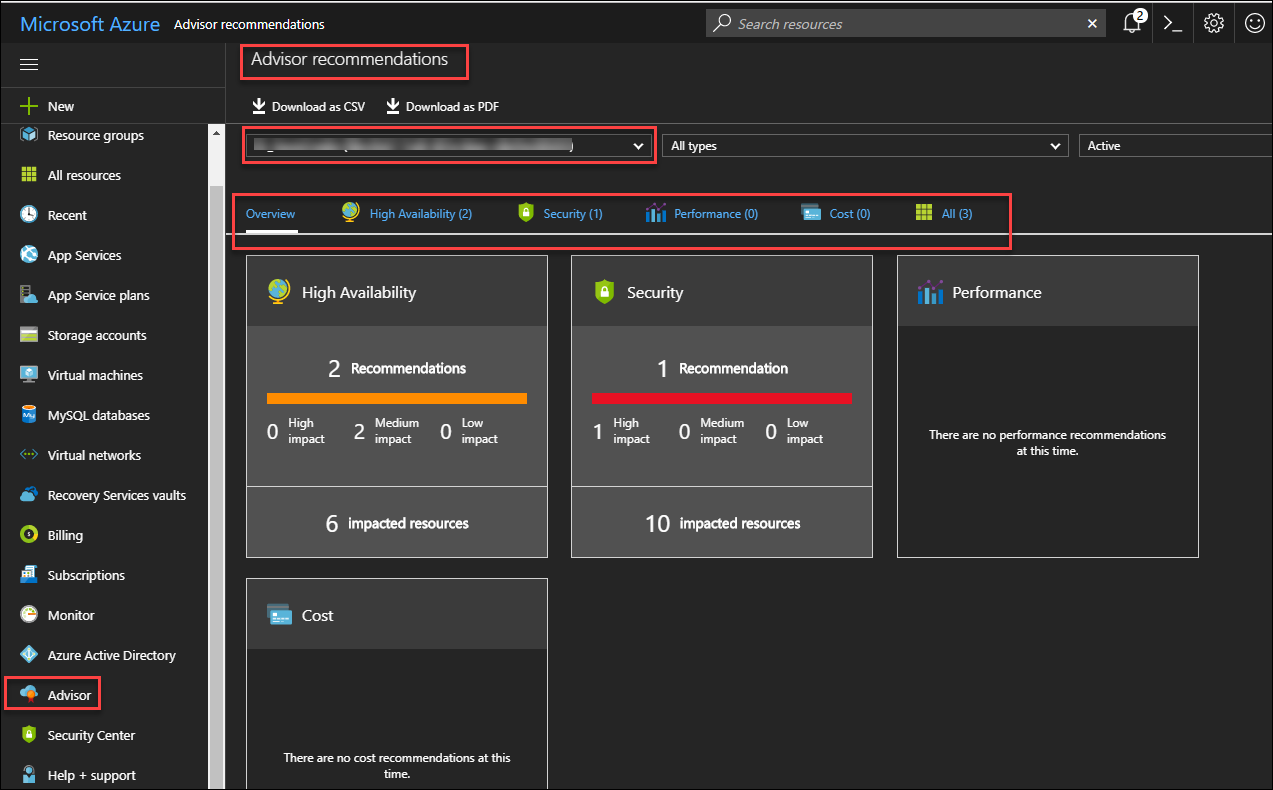Click the Download as CSV icon
Viewport: 1273px width, 790px height.
click(258, 106)
